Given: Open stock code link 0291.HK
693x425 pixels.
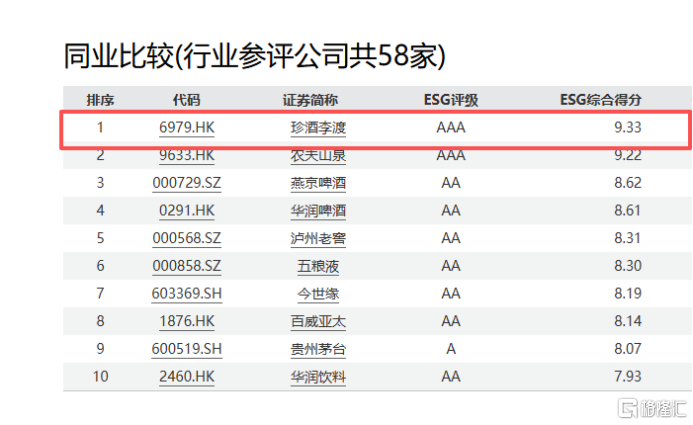Looking at the screenshot, I should (x=187, y=210).
